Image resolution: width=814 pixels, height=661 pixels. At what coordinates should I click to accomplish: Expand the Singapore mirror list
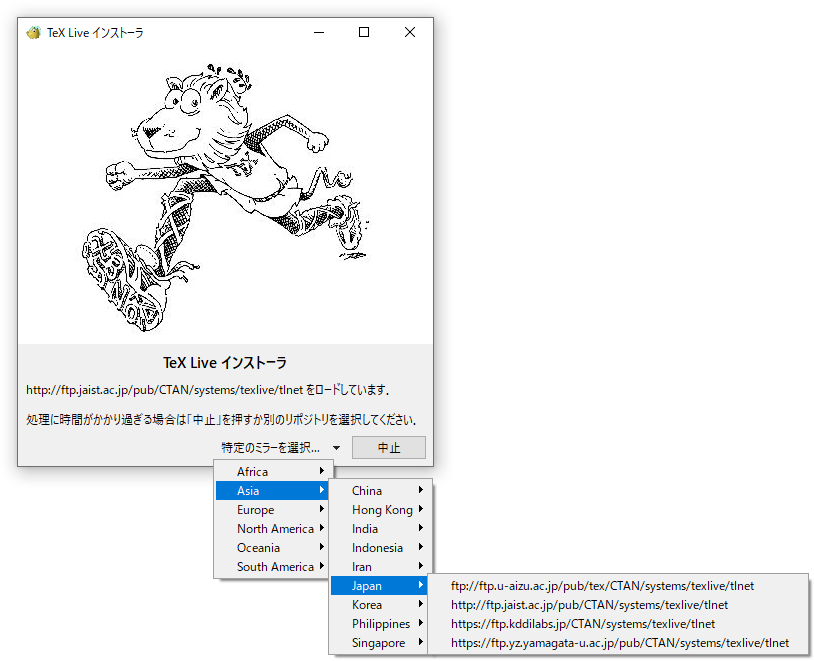click(x=379, y=643)
